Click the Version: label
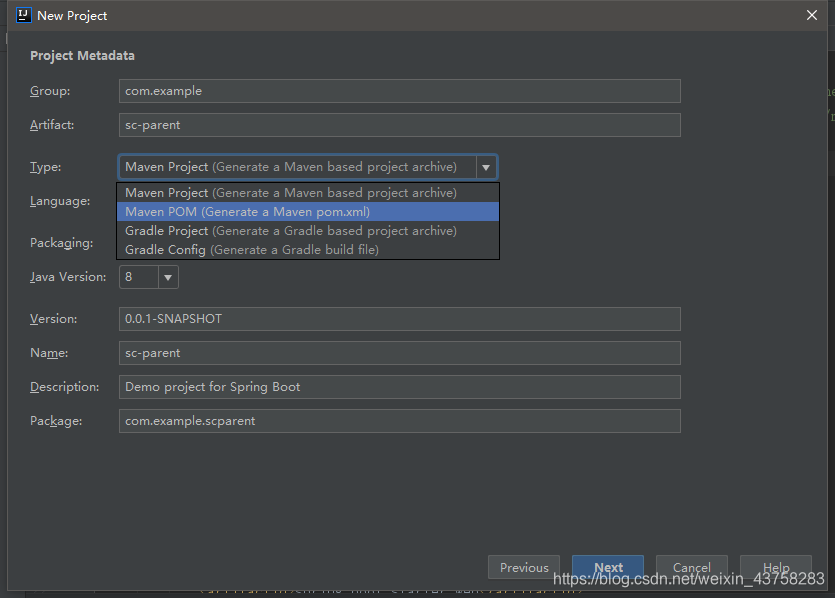The image size is (835, 598). click(x=54, y=319)
